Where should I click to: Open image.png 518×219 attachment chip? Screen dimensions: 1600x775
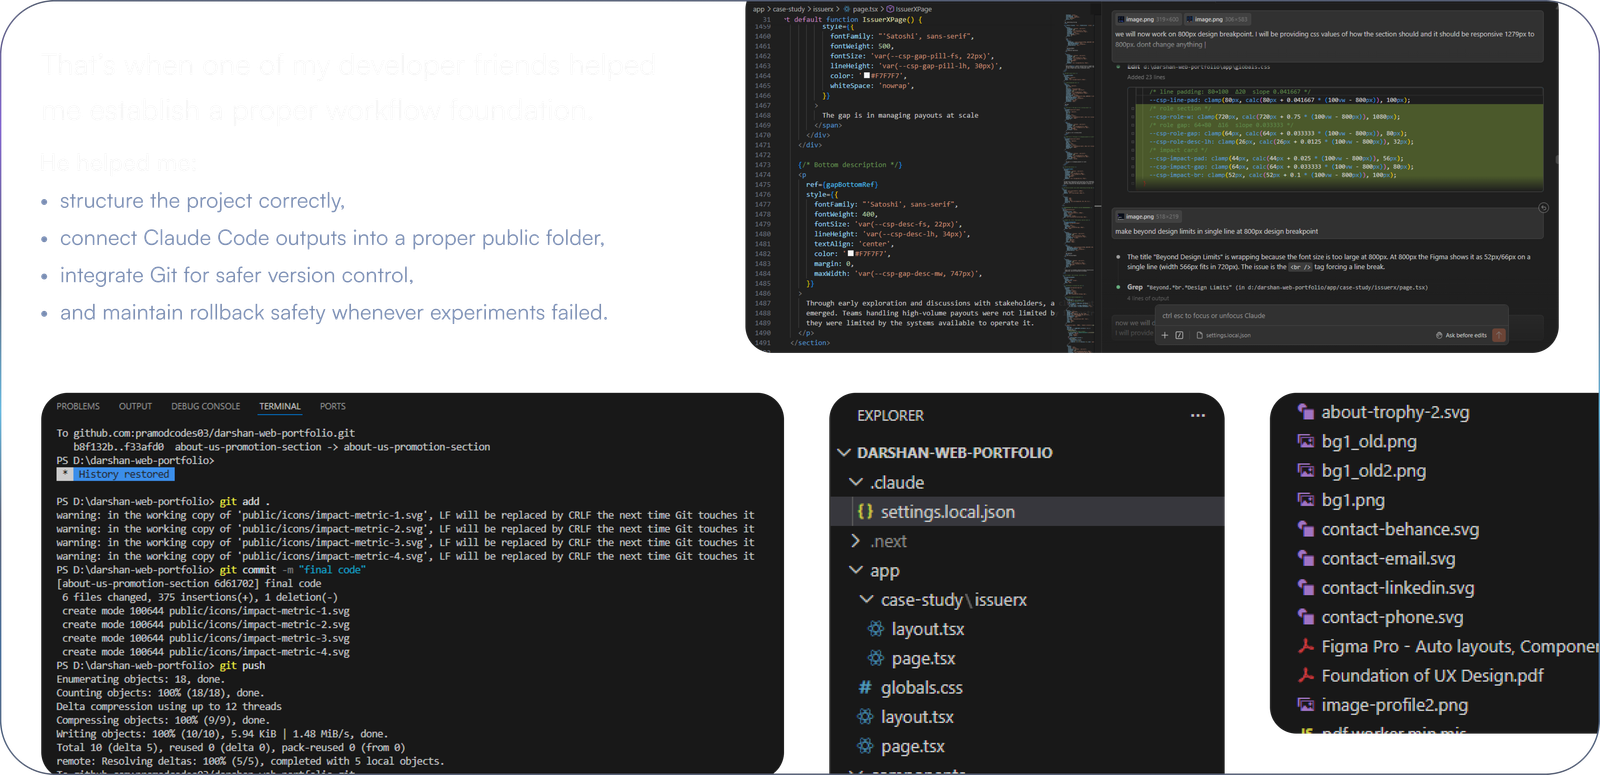pyautogui.click(x=1147, y=216)
